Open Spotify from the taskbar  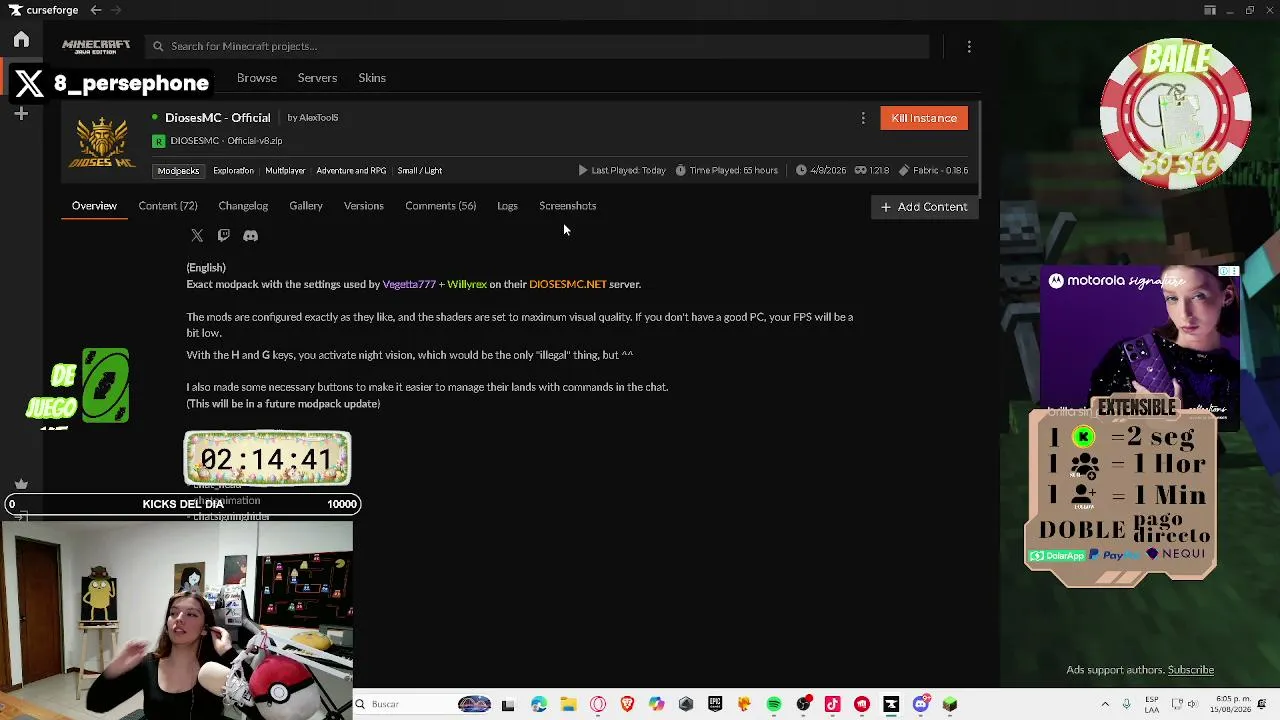(774, 705)
